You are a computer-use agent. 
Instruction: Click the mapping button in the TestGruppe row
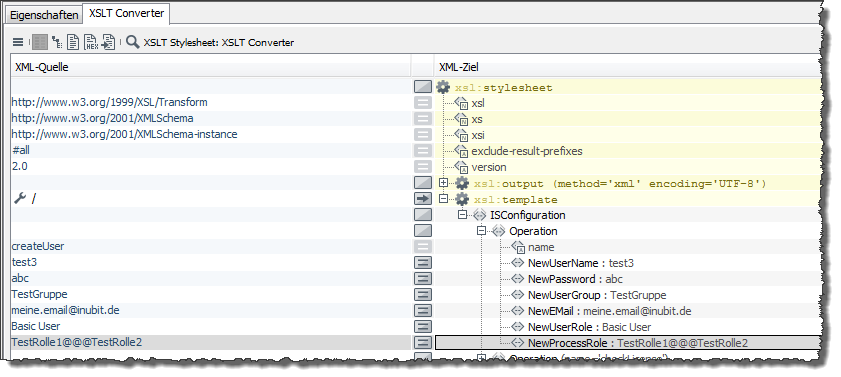point(423,295)
